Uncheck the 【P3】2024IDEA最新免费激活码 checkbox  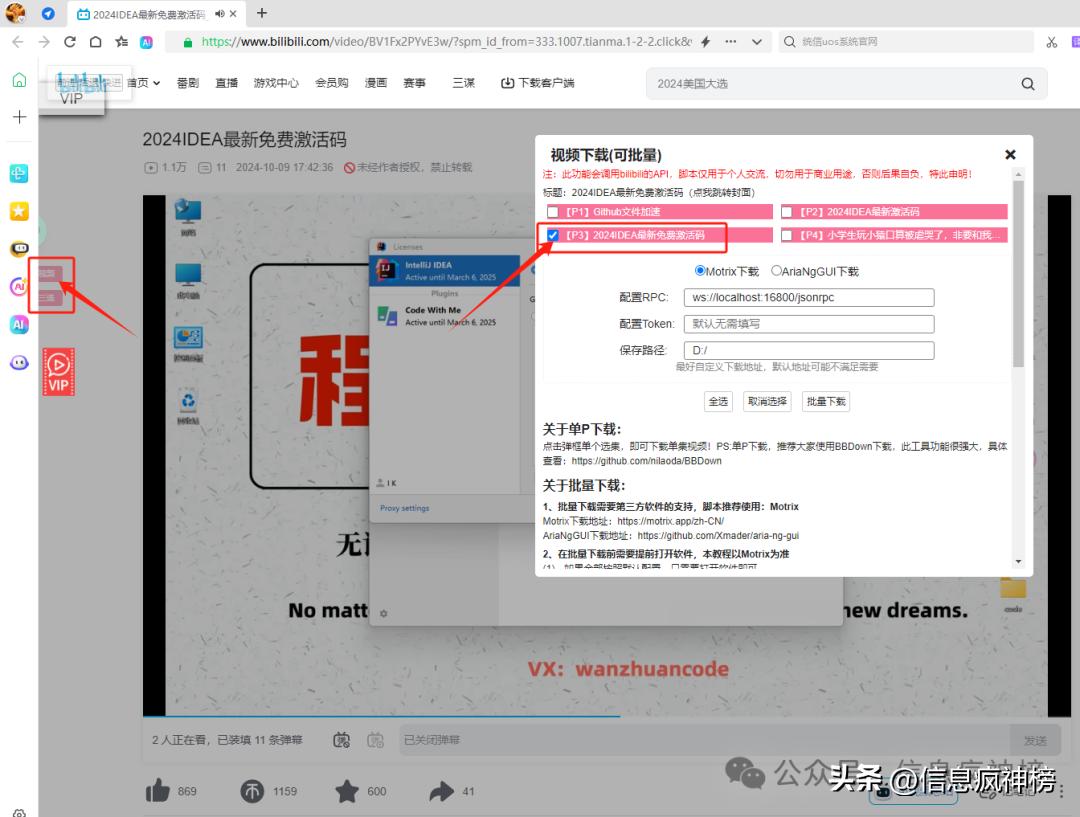[552, 235]
